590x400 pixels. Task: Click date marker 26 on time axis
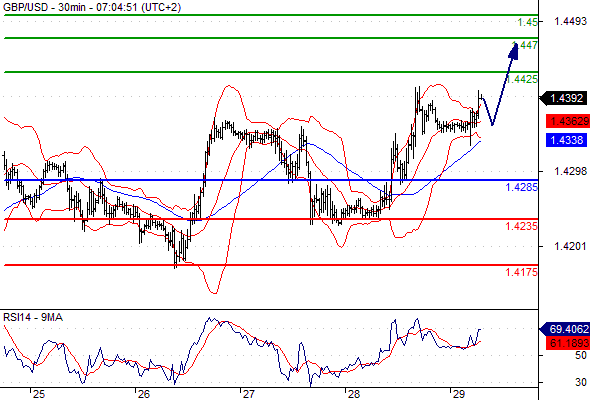click(143, 394)
